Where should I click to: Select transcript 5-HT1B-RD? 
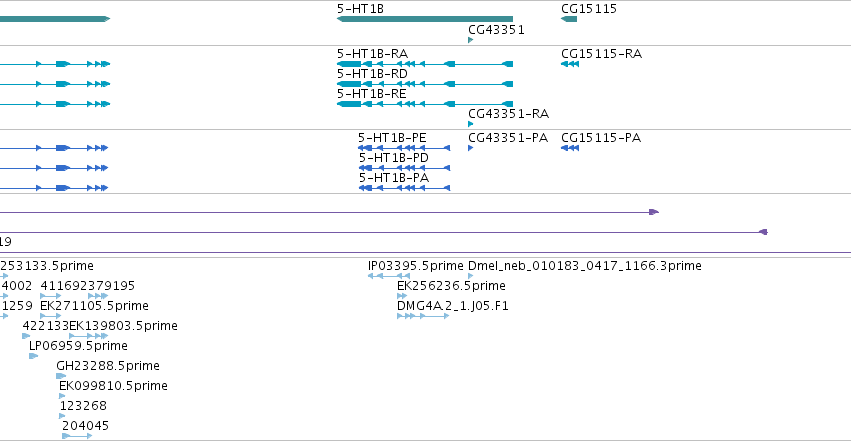(425, 84)
